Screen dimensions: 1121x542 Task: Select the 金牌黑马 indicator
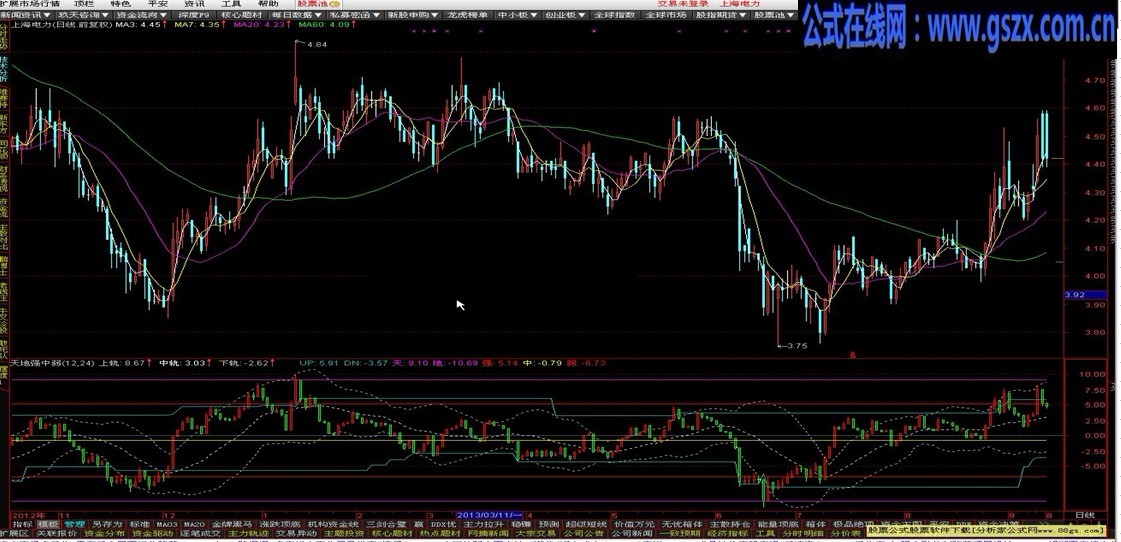(x=232, y=524)
